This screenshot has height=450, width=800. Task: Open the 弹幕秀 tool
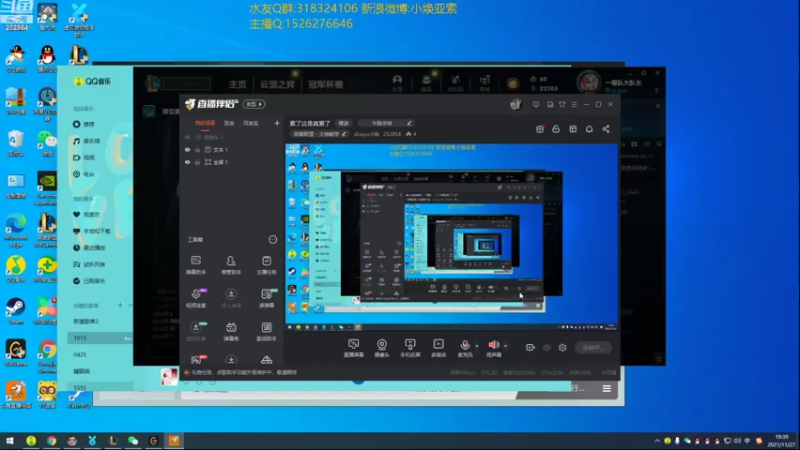(x=231, y=332)
